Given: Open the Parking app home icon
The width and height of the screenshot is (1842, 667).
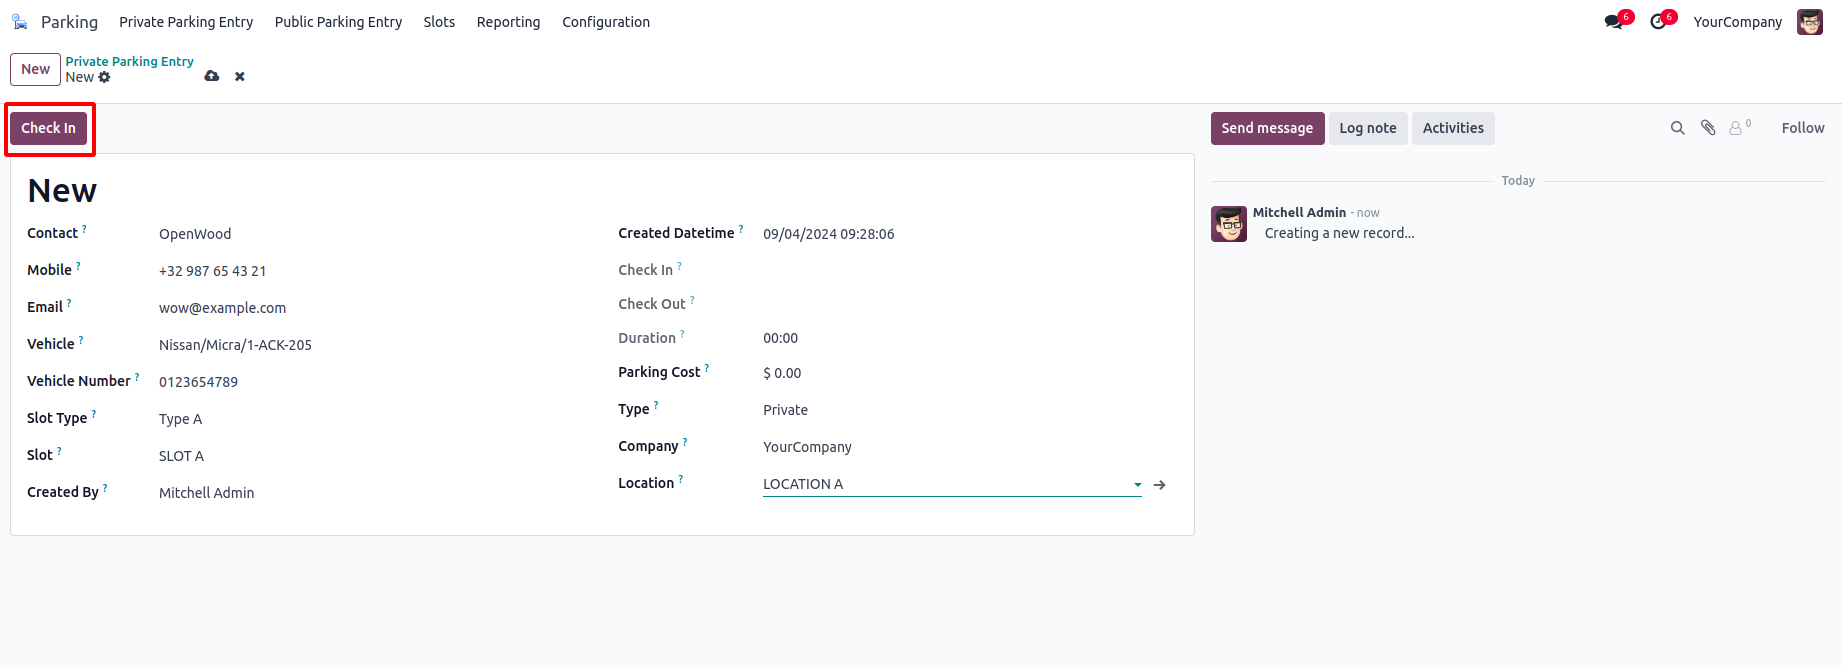Looking at the screenshot, I should click(x=20, y=22).
